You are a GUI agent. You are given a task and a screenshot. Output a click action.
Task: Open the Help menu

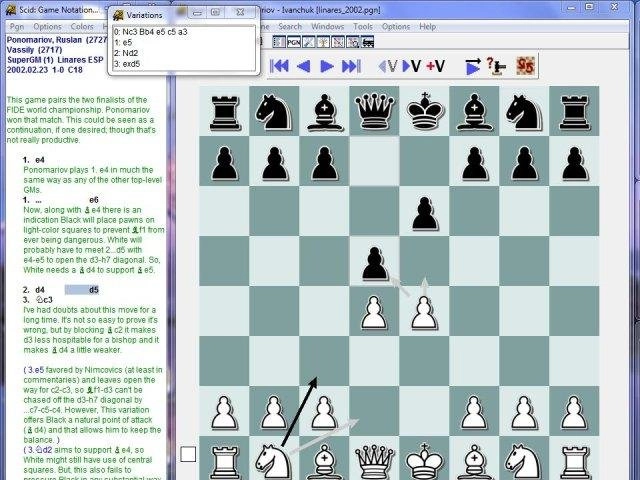(x=427, y=27)
